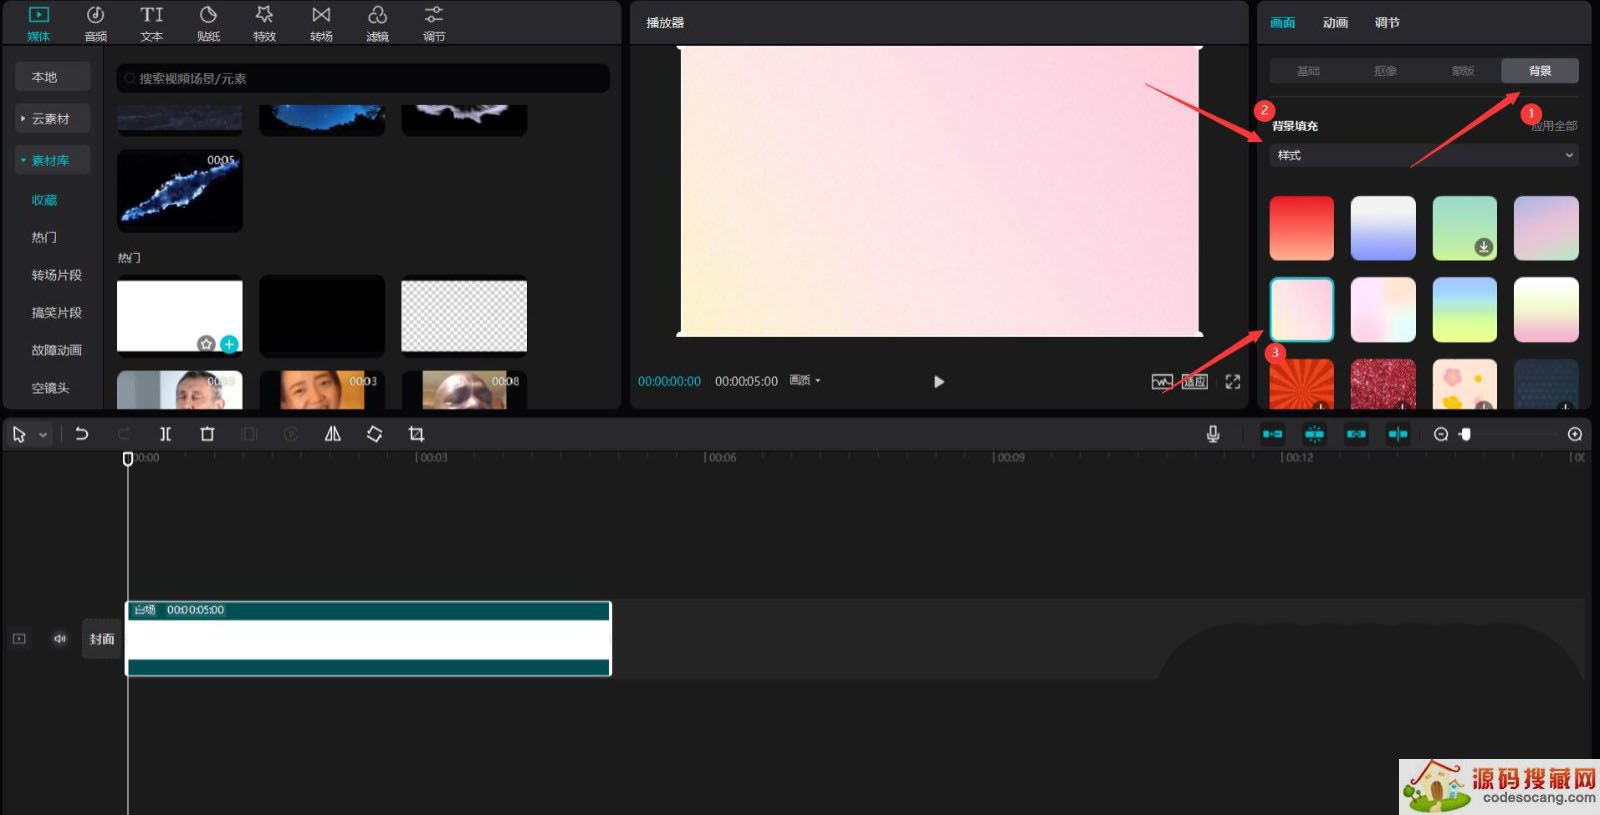Image resolution: width=1600 pixels, height=815 pixels.
Task: Click the split clip tool in timeline toolbar
Action: pos(165,434)
